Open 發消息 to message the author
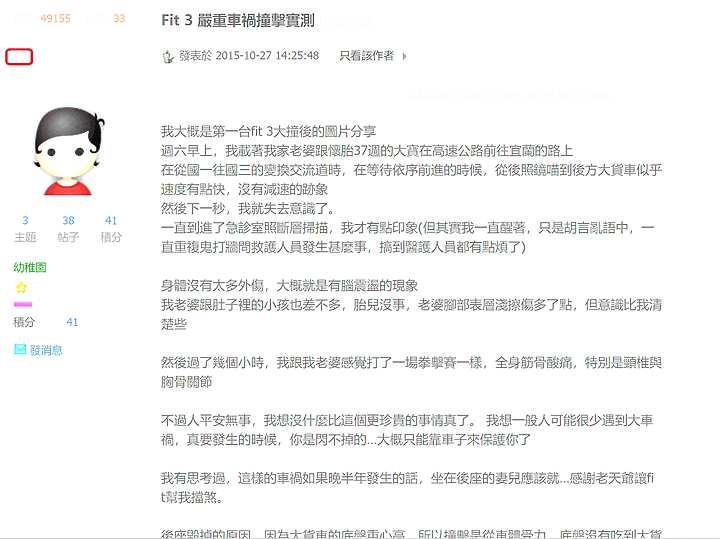The width and height of the screenshot is (720, 539). (46, 350)
